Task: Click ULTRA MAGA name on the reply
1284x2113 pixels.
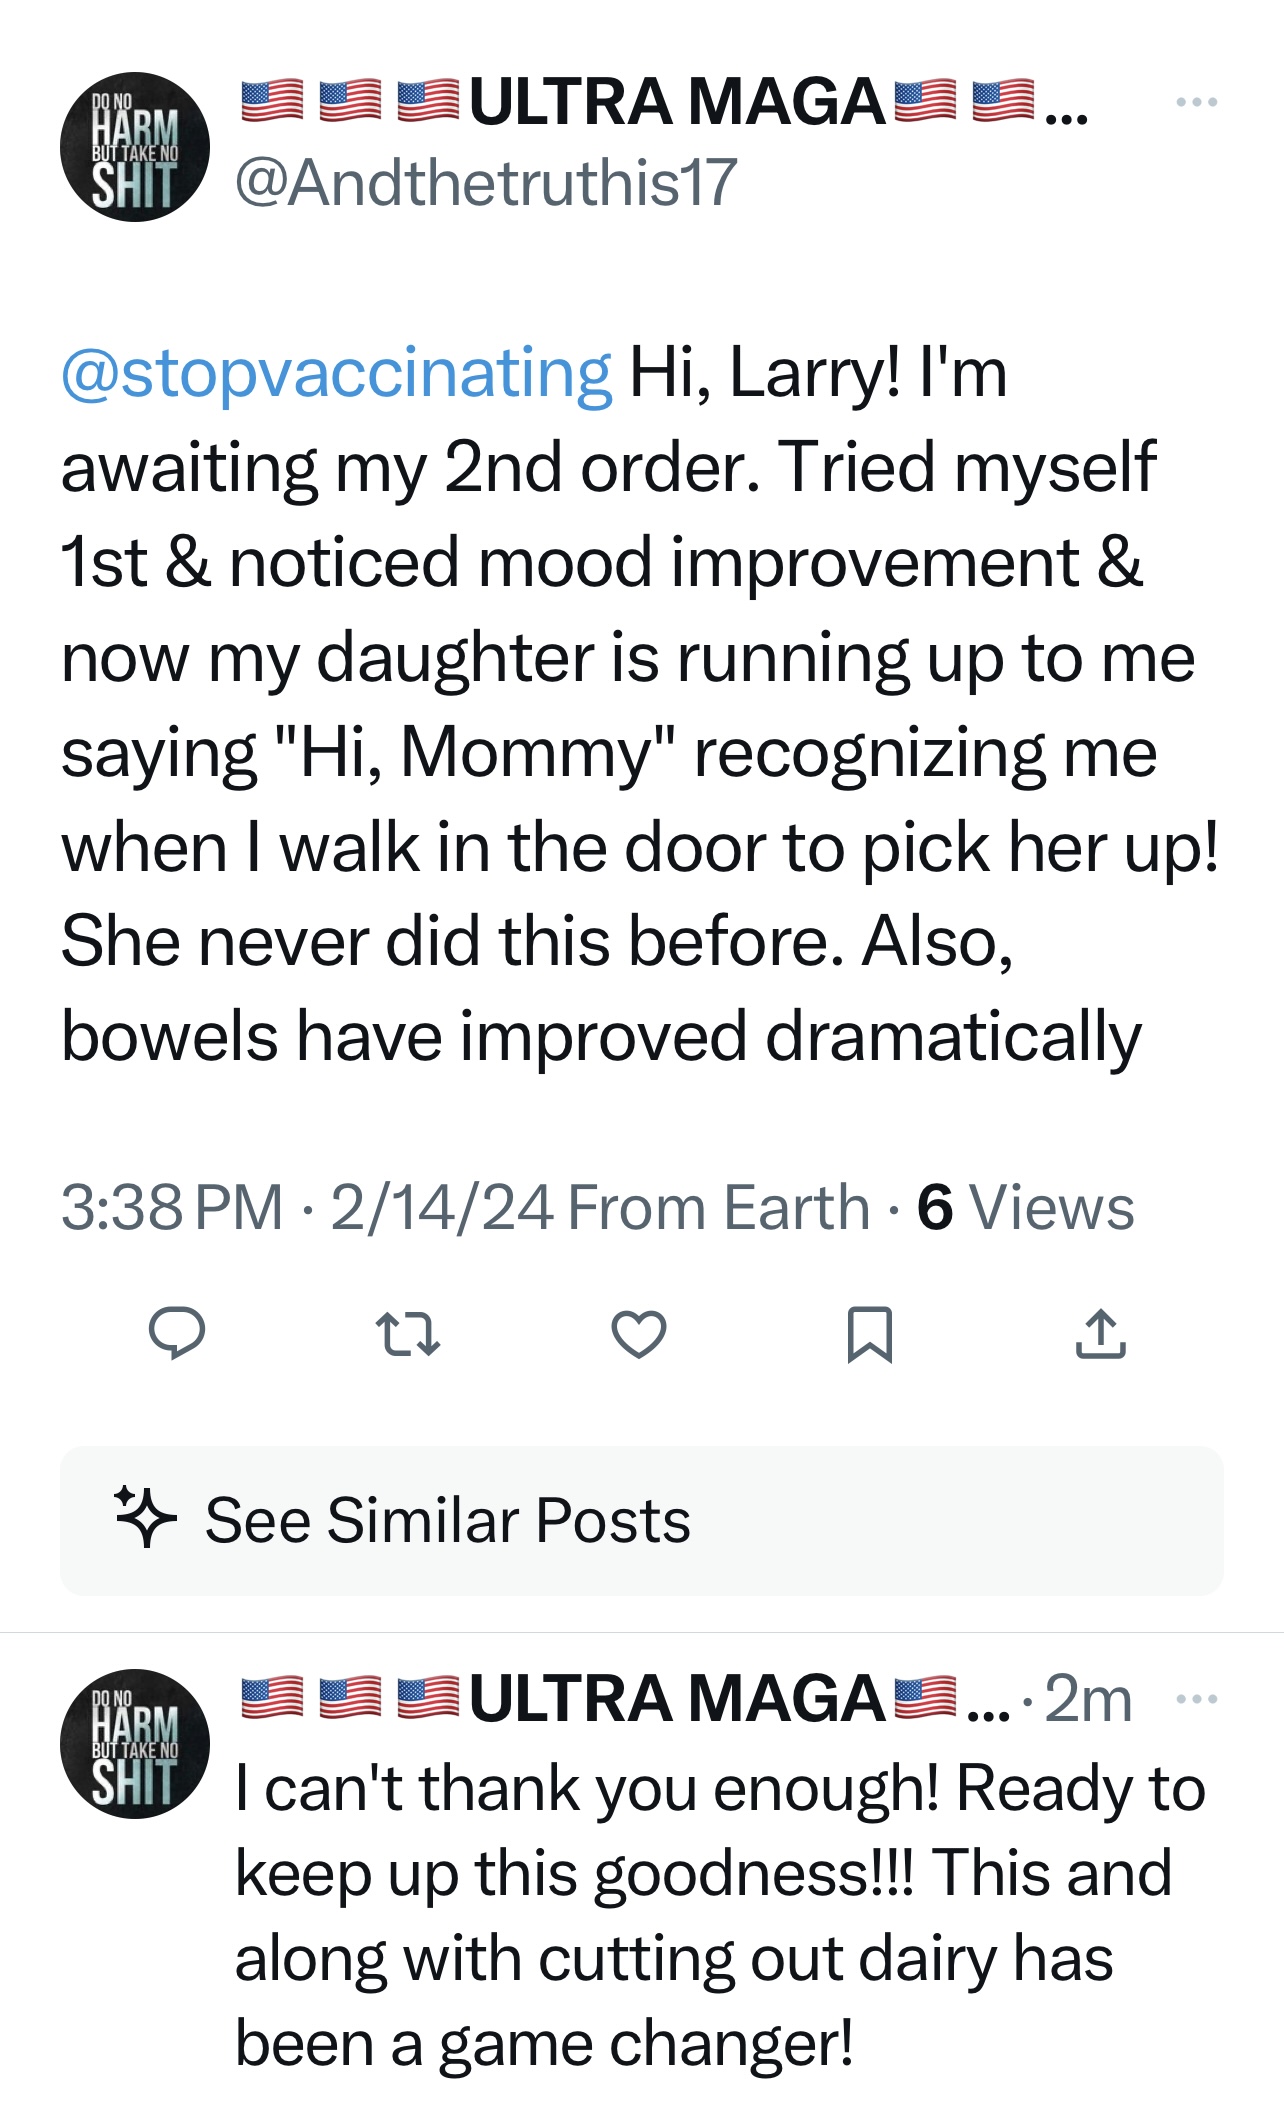Action: (x=676, y=1699)
